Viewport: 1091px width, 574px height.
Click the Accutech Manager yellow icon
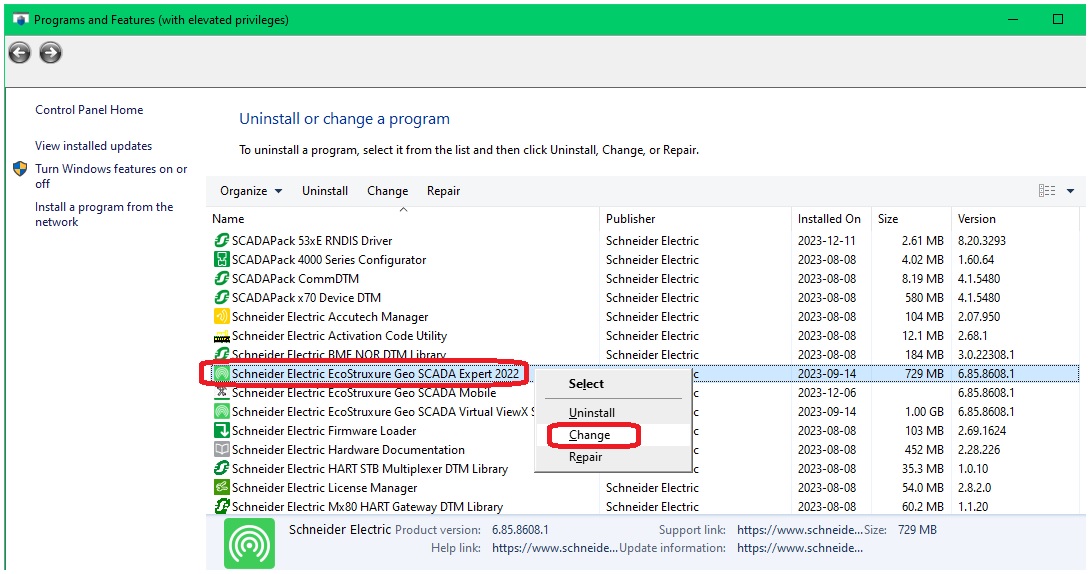[221, 317]
